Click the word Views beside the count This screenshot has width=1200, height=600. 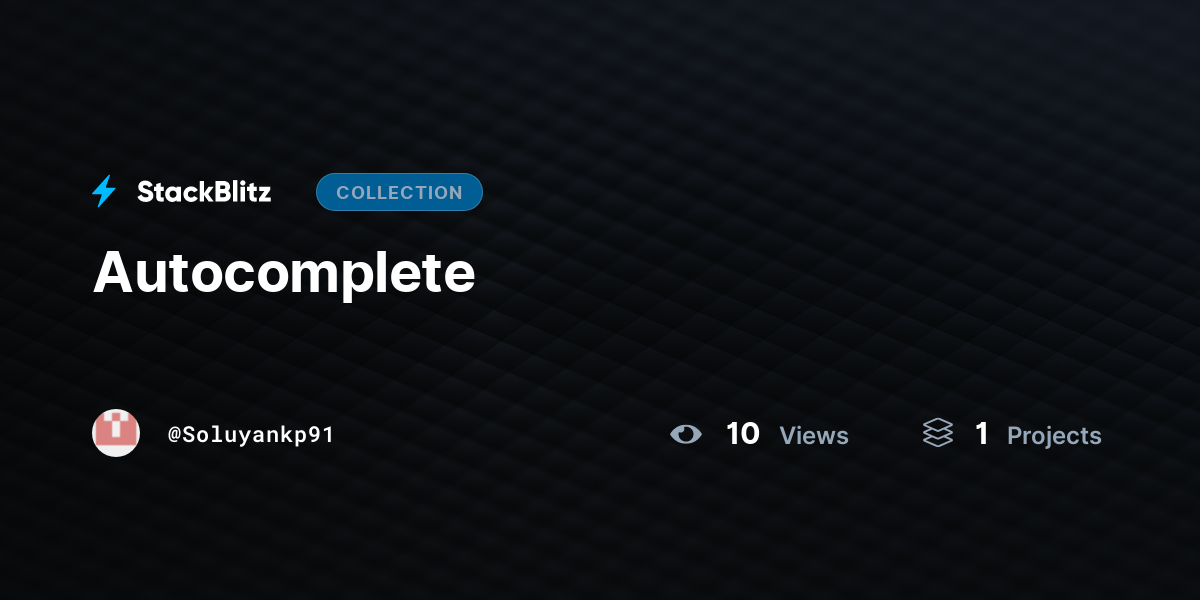pyautogui.click(x=814, y=436)
